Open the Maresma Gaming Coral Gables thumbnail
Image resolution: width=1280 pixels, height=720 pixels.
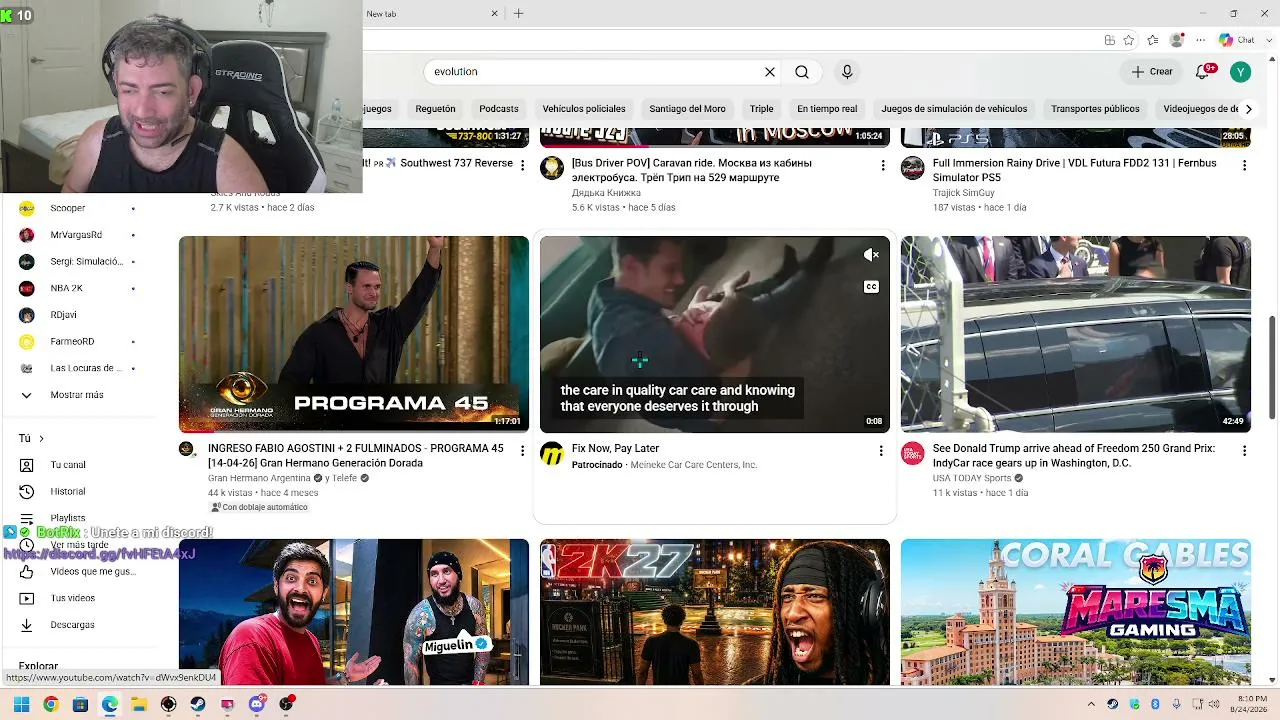[x=1076, y=612]
